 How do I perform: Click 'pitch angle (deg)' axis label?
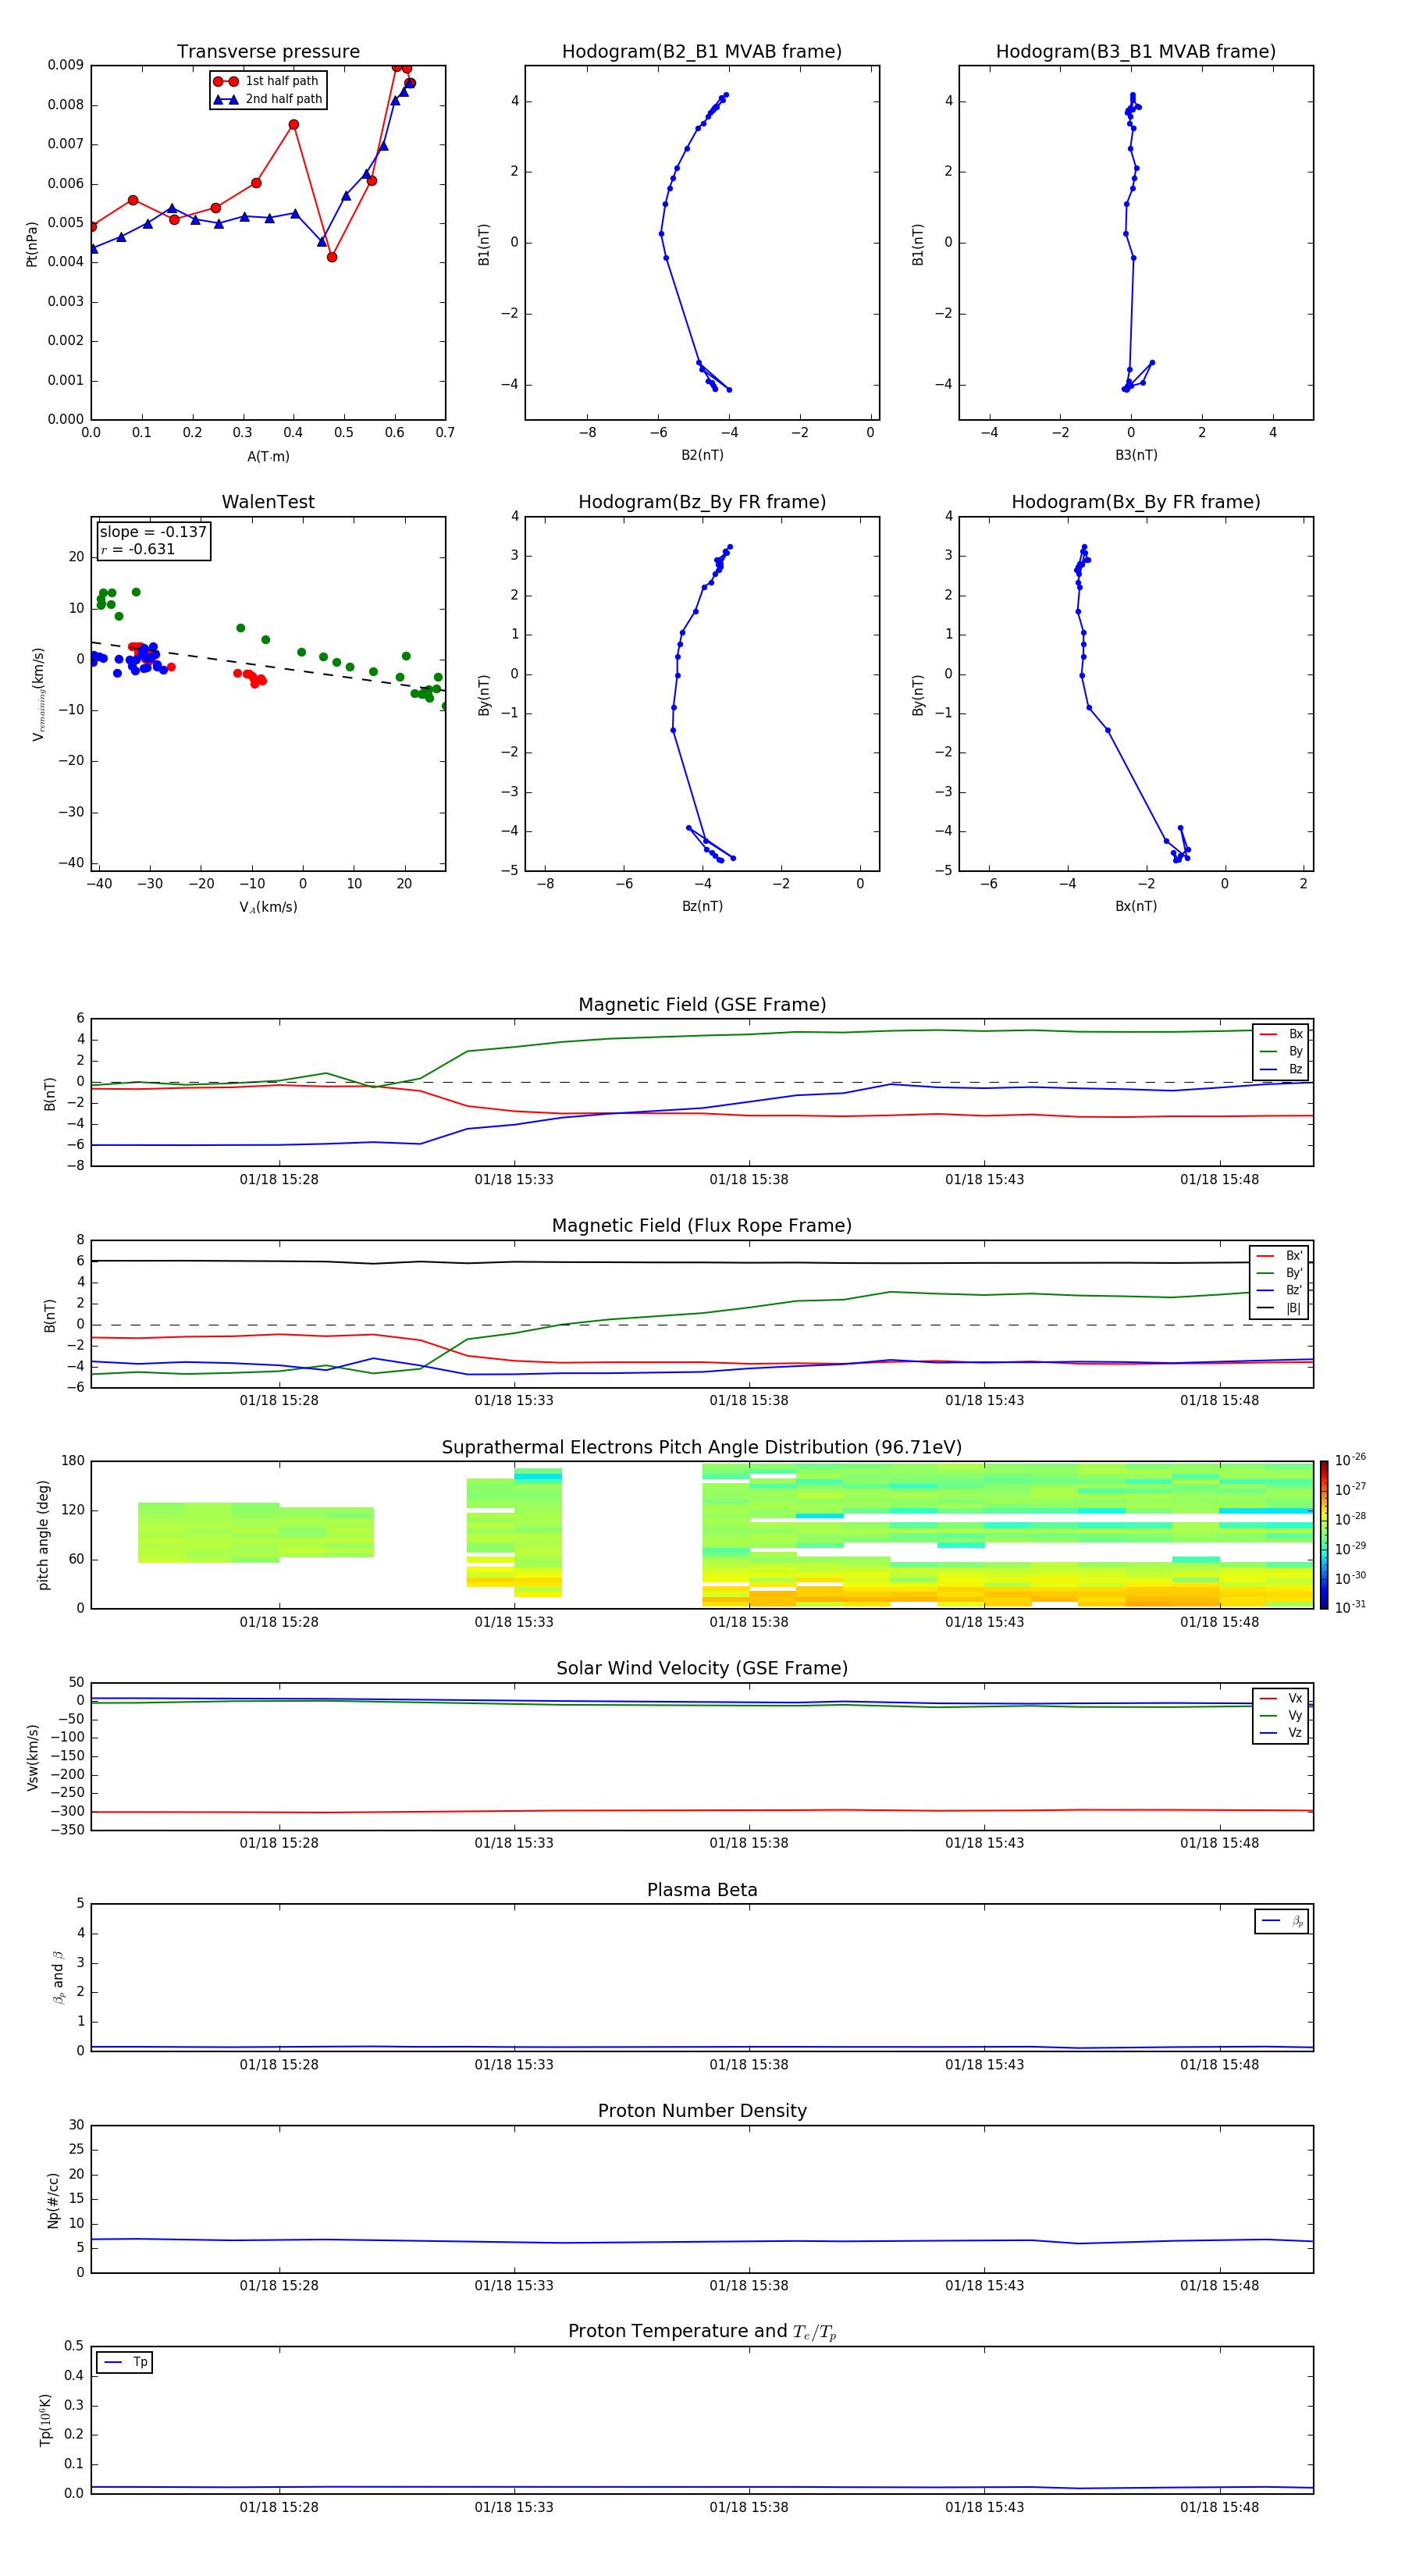point(43,1535)
